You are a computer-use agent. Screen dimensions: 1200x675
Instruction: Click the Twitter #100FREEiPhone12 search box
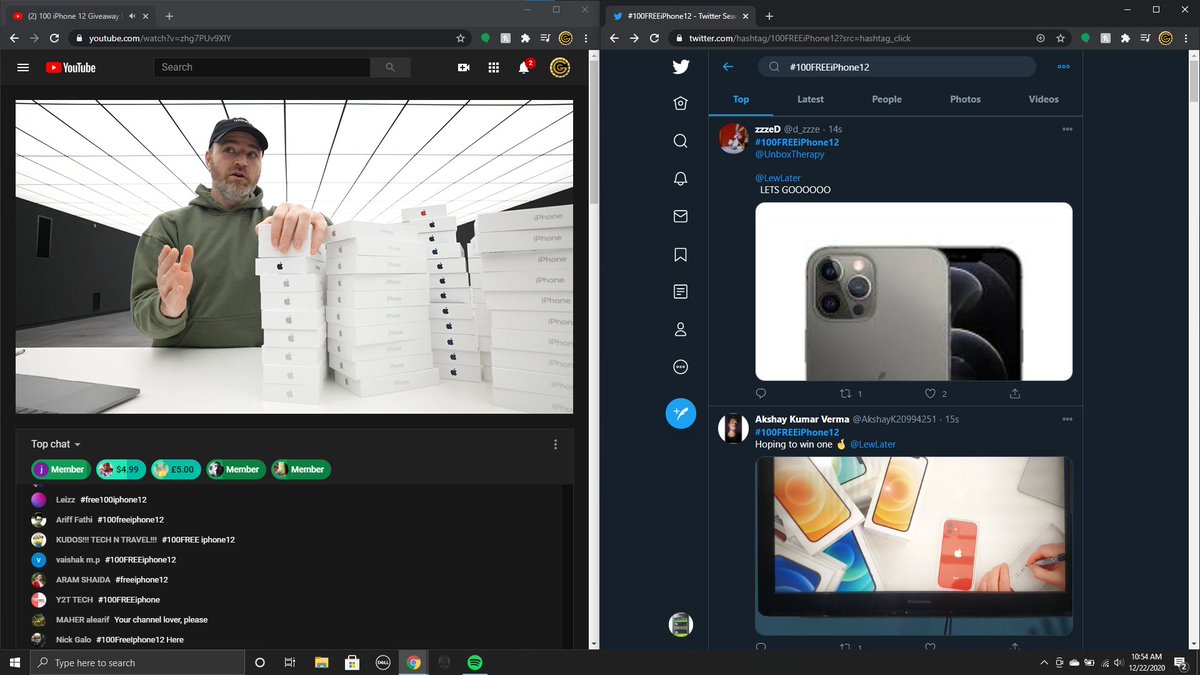point(897,67)
